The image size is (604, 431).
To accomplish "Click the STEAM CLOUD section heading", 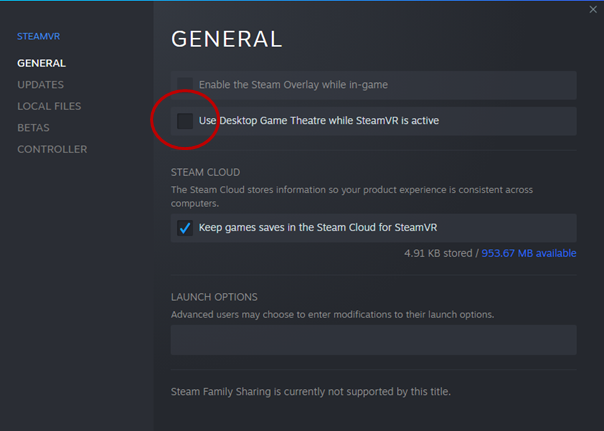I will 205,172.
